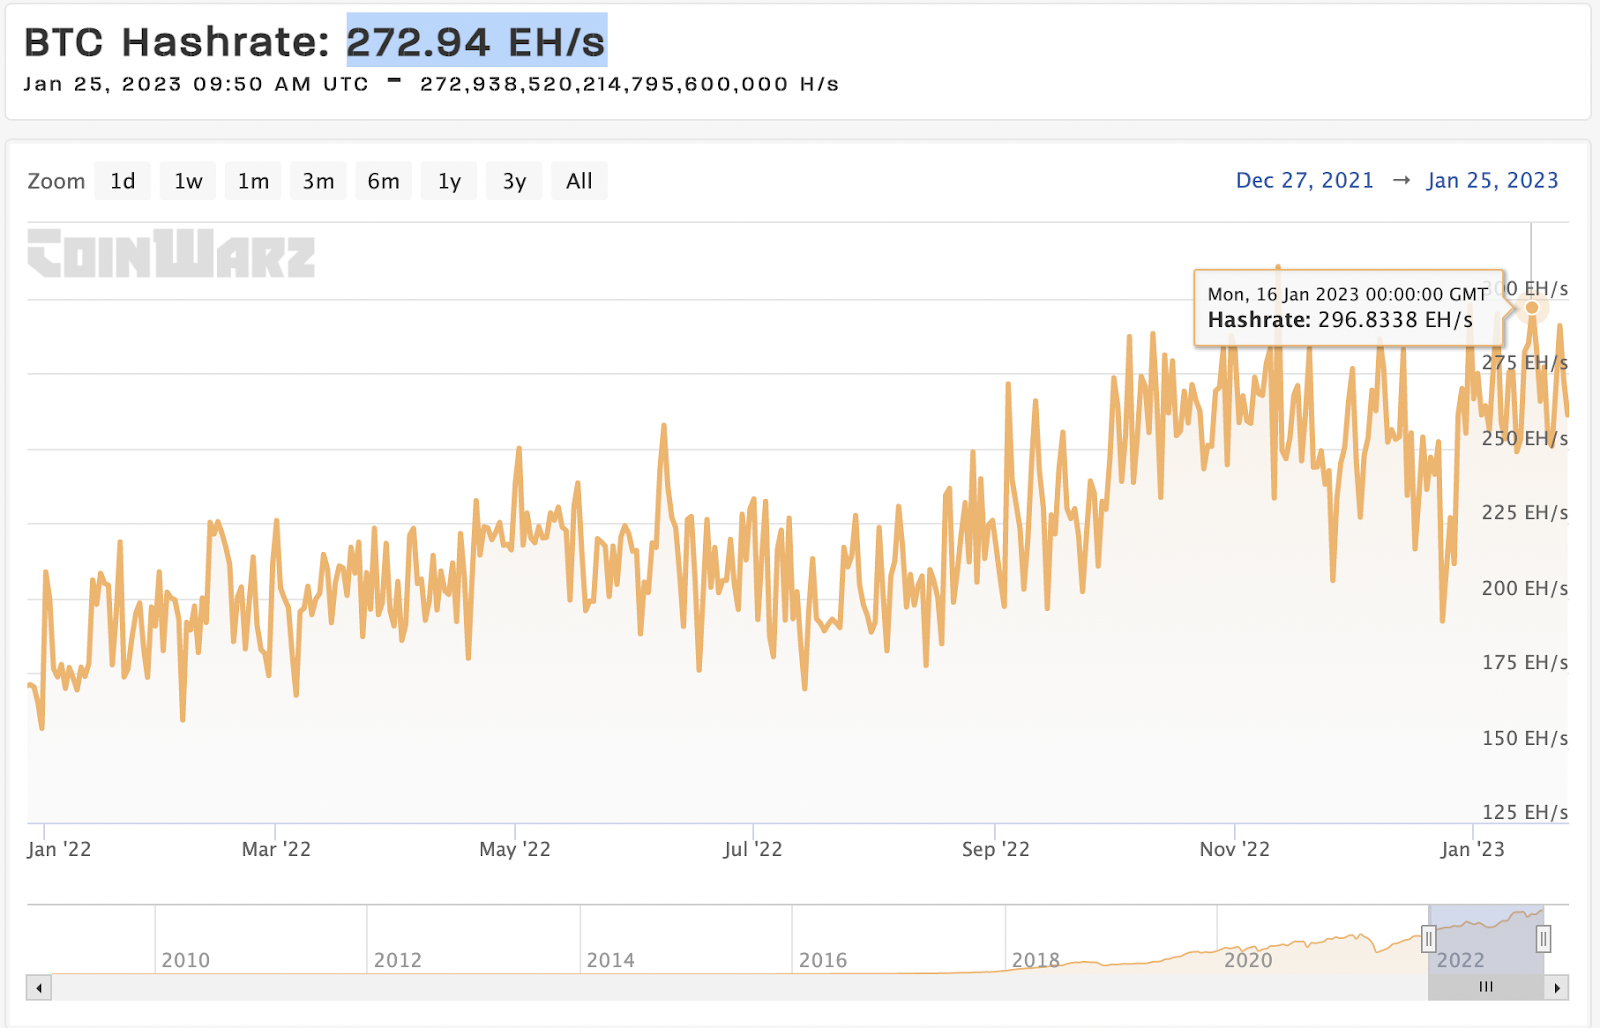Click the 250 EH/s y-axis label
The width and height of the screenshot is (1600, 1028).
pyautogui.click(x=1525, y=438)
